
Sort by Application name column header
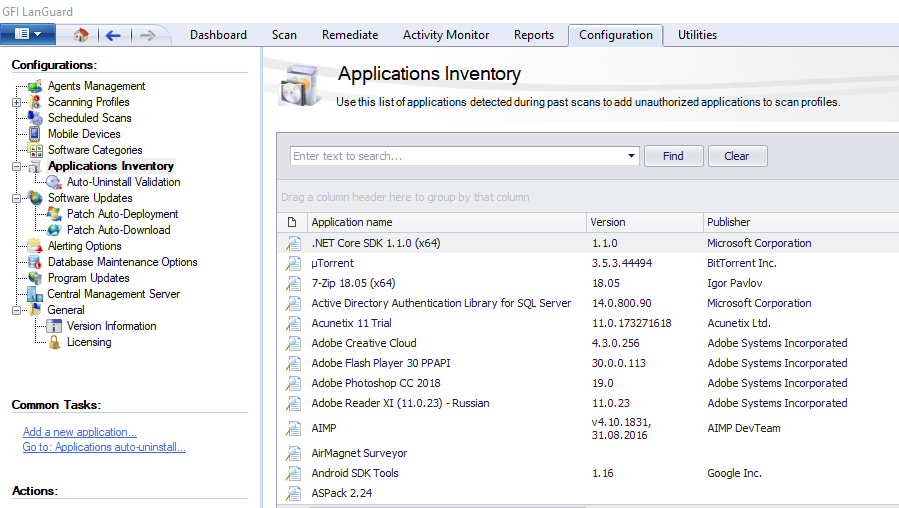click(447, 222)
